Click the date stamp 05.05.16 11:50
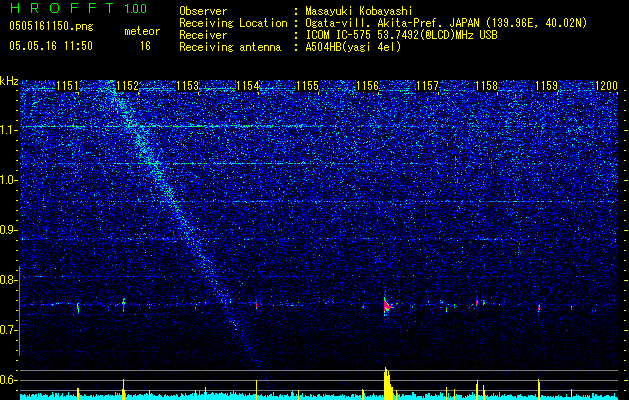The width and height of the screenshot is (629, 400). (51, 46)
